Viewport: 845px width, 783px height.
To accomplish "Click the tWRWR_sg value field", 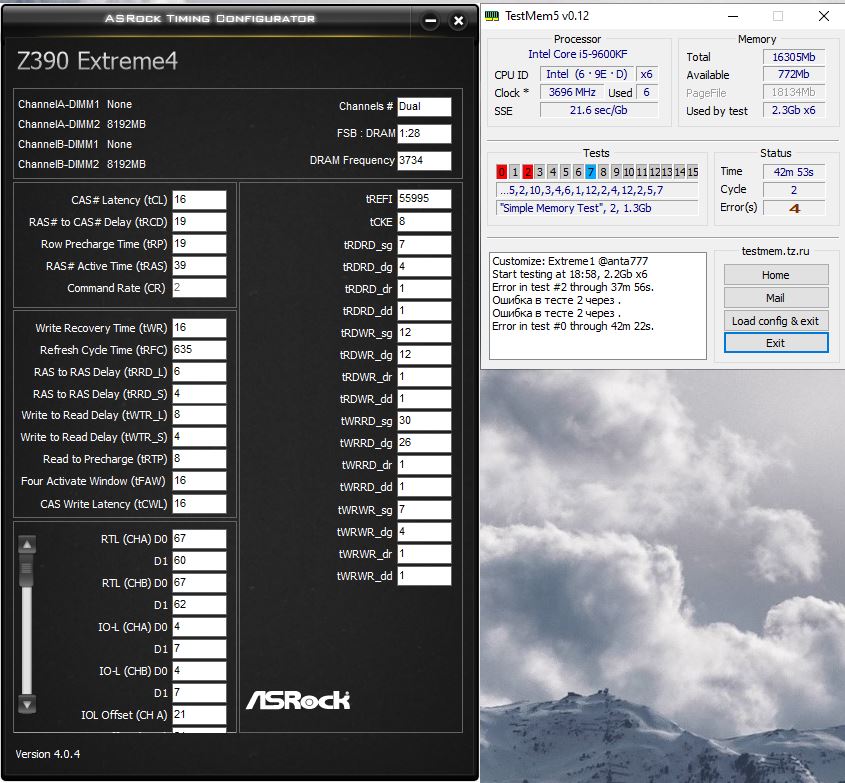I will tap(424, 510).
